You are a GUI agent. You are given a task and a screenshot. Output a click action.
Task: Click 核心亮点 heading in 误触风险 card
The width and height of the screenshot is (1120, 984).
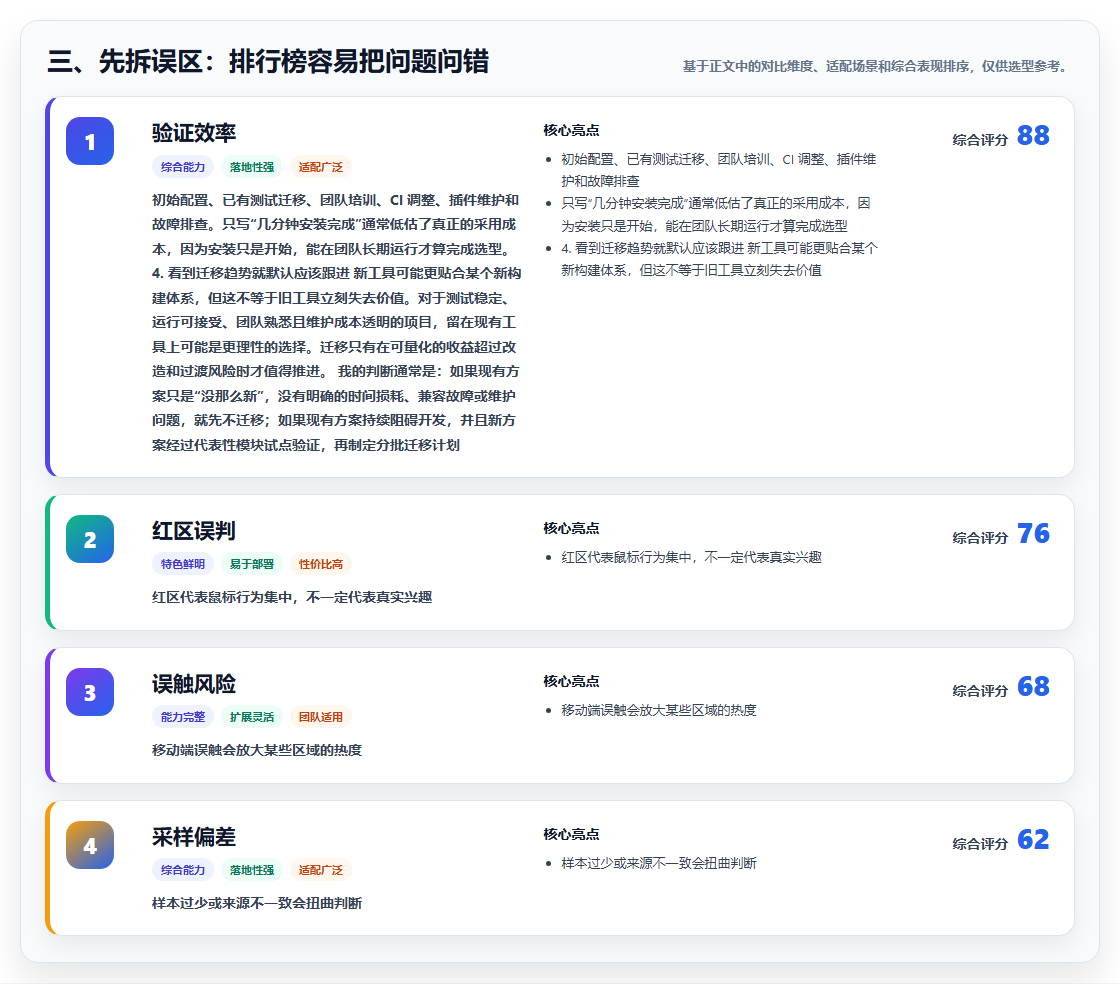(x=571, y=681)
